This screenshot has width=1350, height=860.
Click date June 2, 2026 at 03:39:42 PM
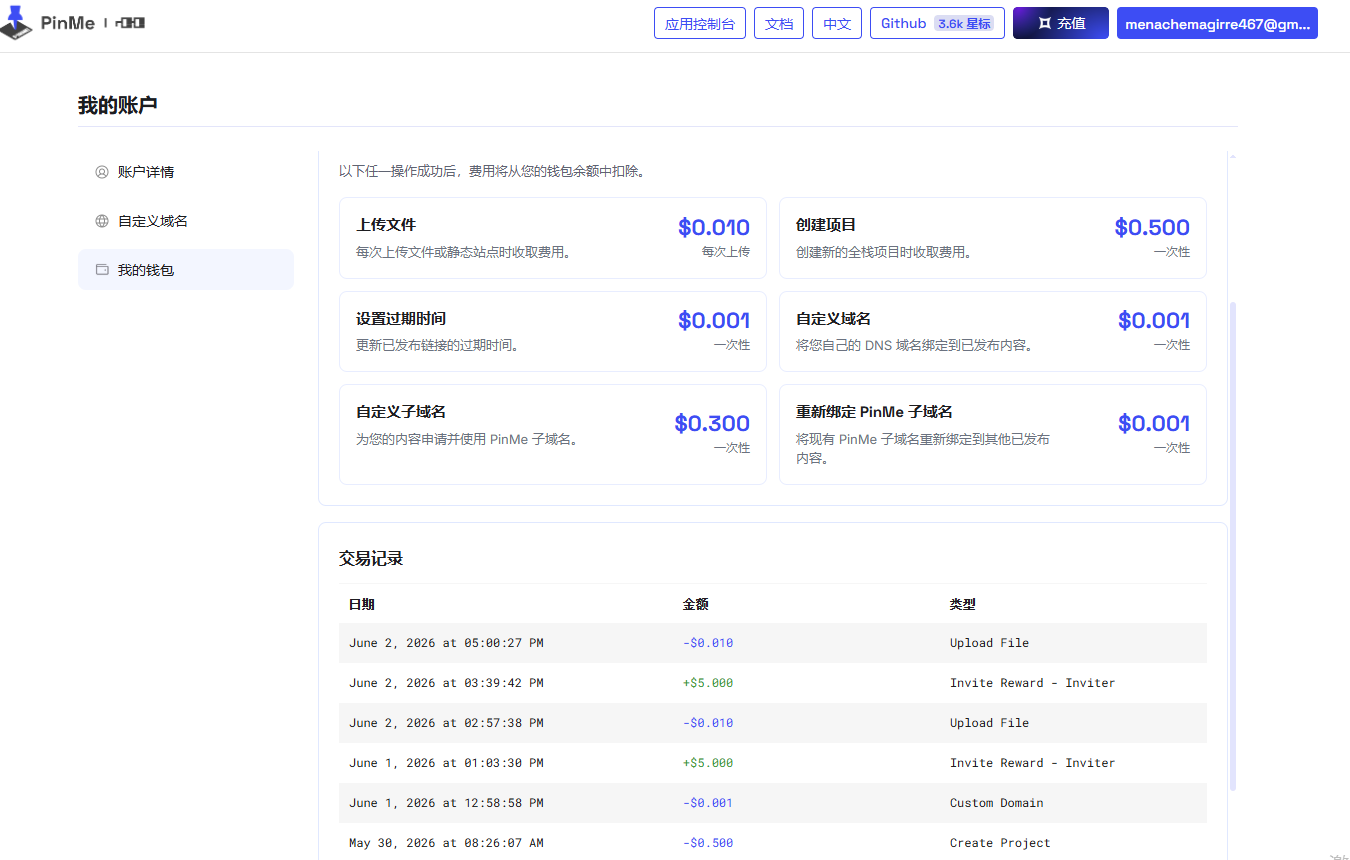click(446, 683)
